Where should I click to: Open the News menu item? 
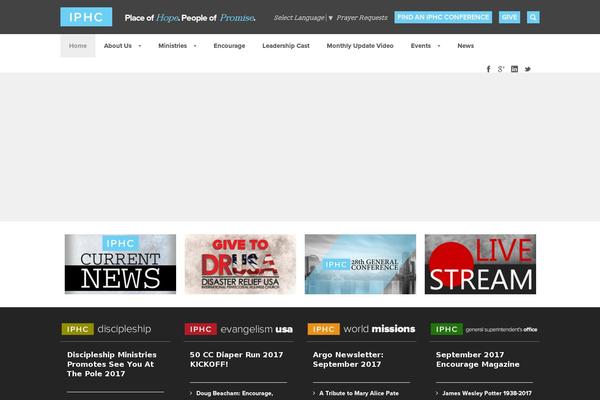tap(466, 46)
